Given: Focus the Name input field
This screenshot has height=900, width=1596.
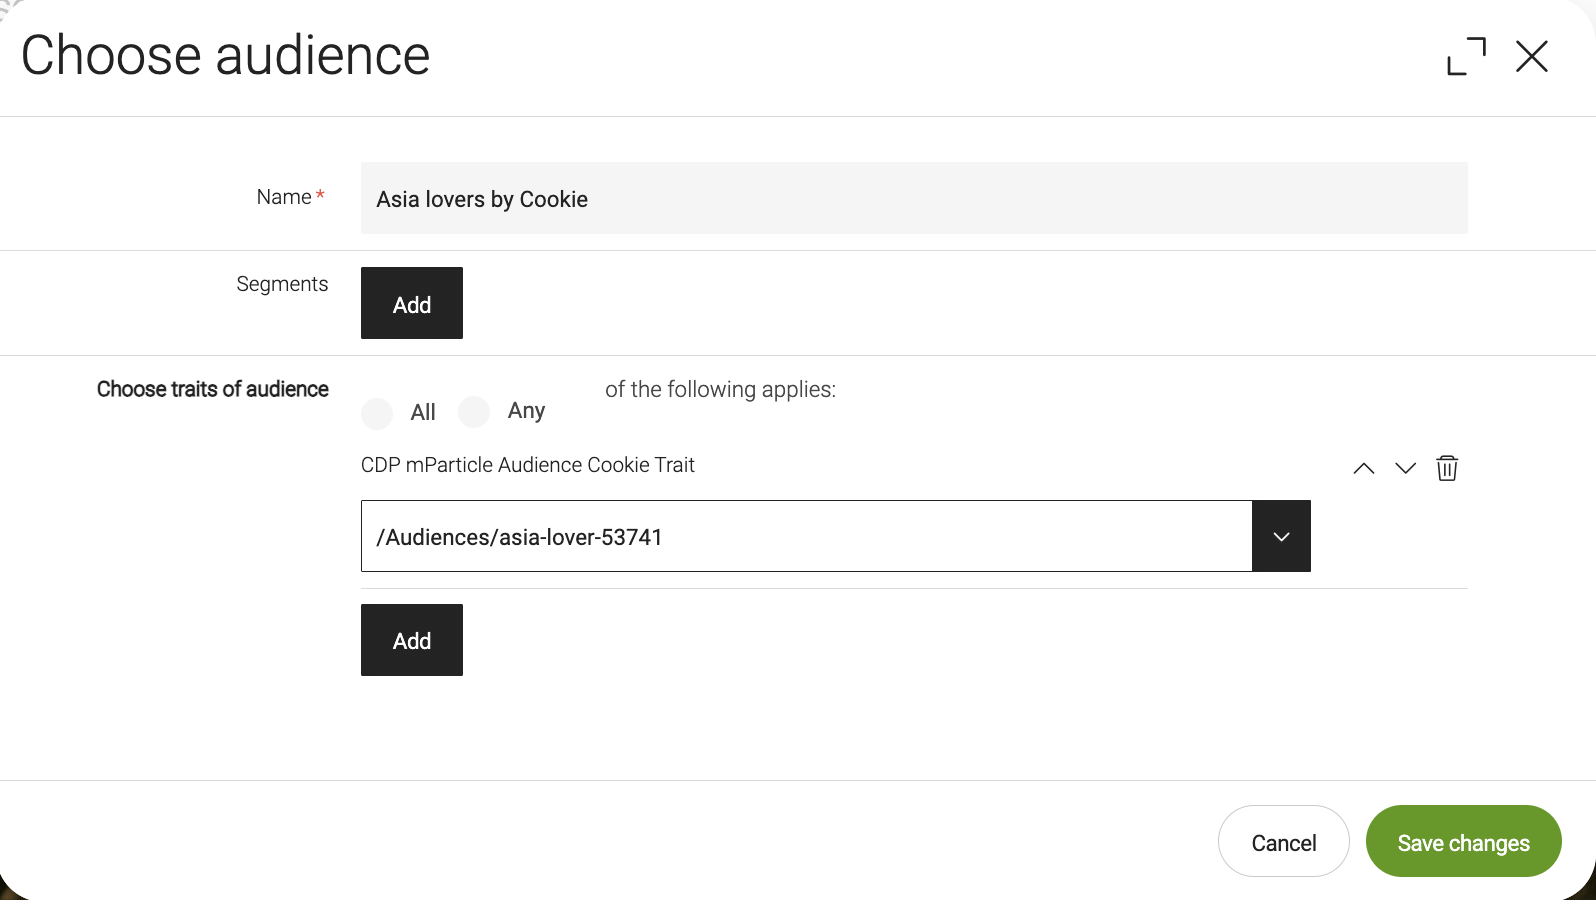Looking at the screenshot, I should [913, 199].
